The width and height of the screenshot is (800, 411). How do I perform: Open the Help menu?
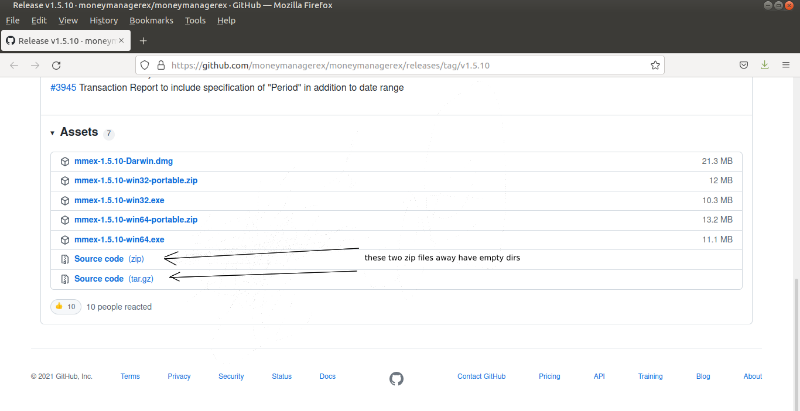coord(226,20)
